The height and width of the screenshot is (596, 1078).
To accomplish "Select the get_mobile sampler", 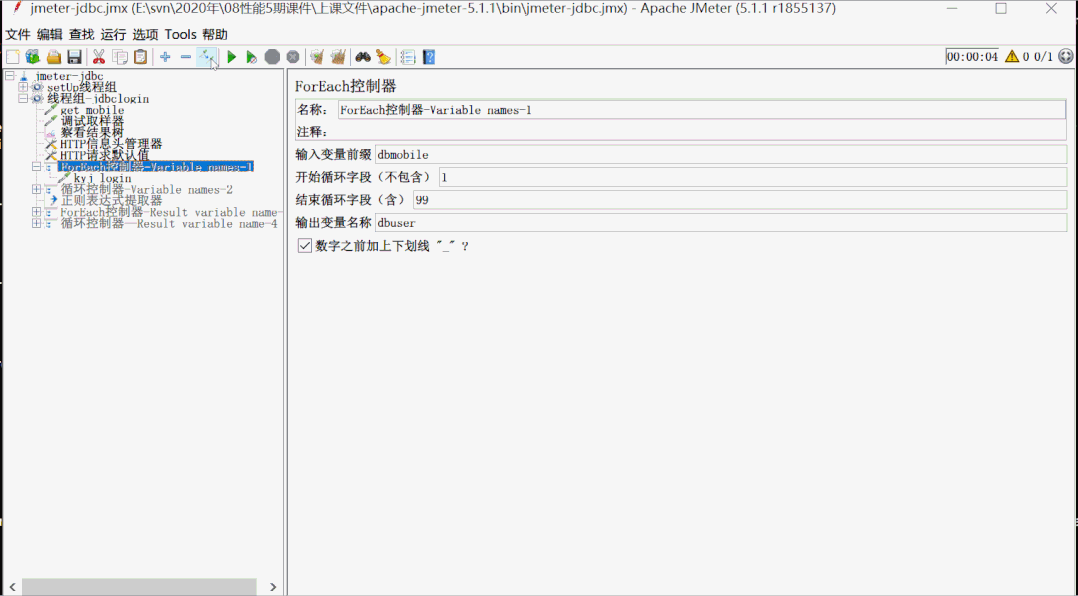I will [92, 110].
